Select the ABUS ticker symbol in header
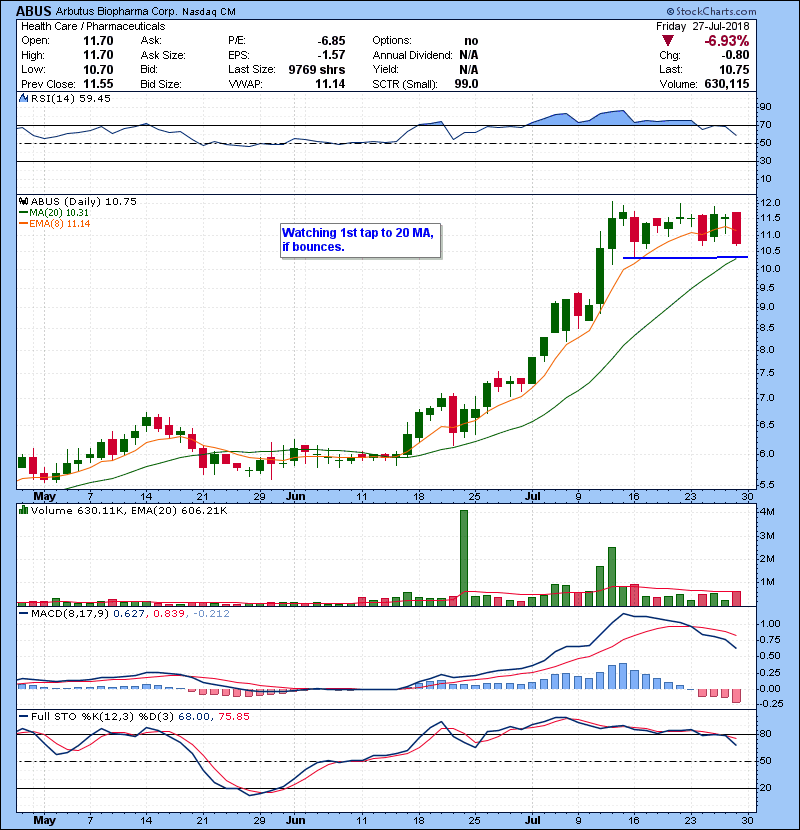This screenshot has width=800, height=830. click(34, 11)
